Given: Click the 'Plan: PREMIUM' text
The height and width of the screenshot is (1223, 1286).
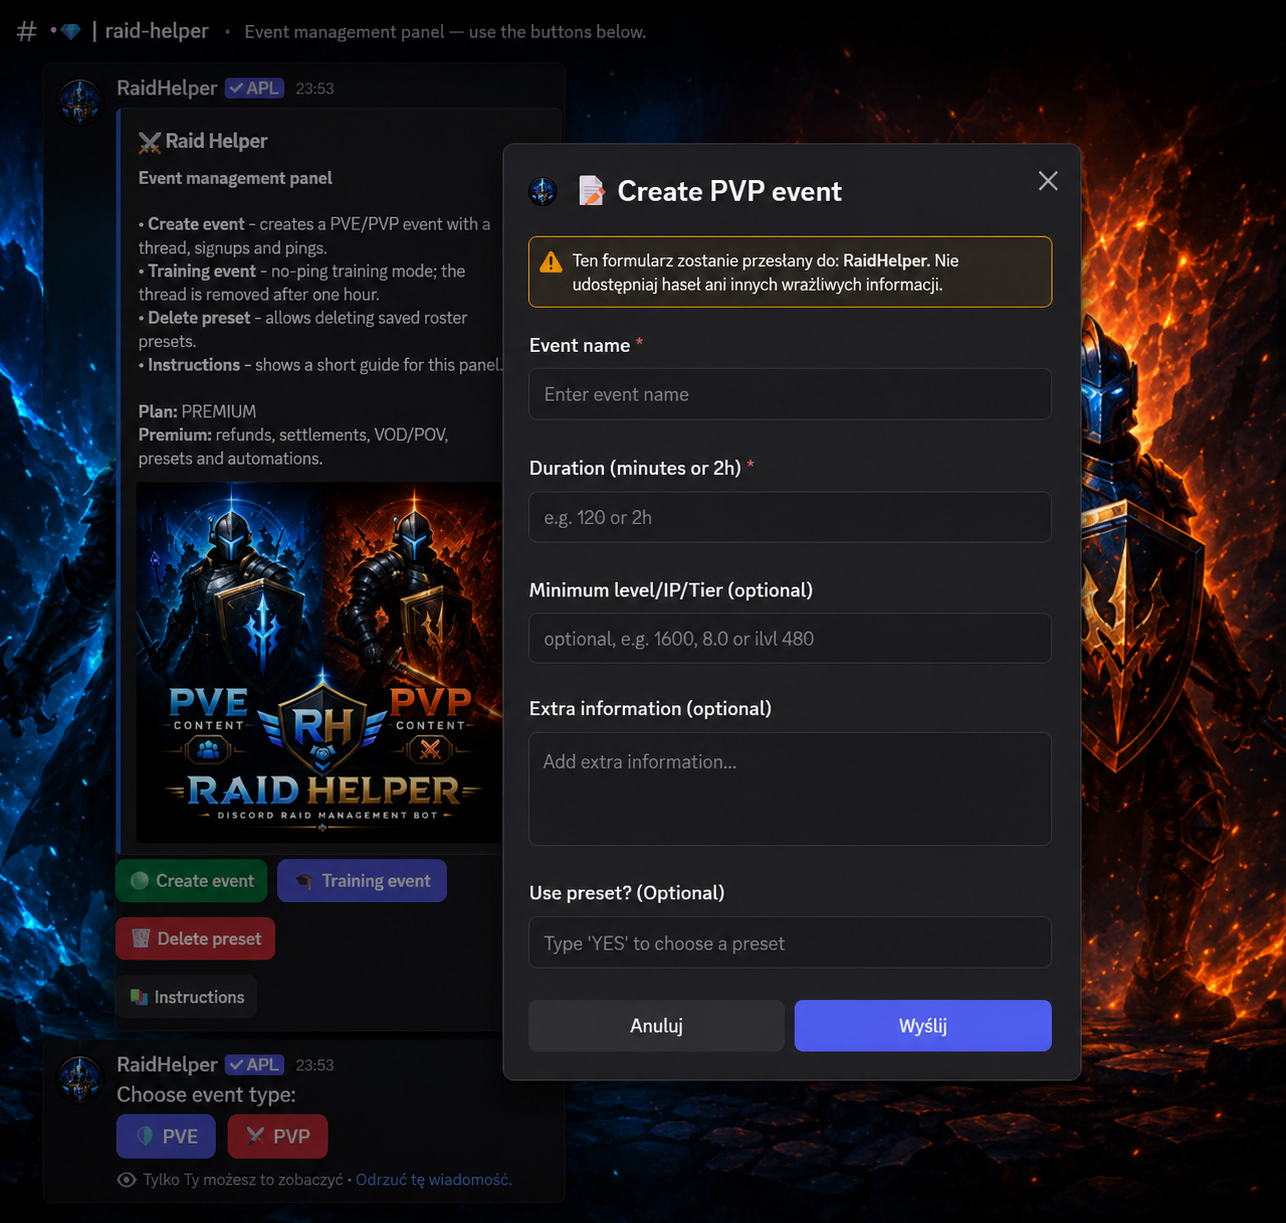Looking at the screenshot, I should coord(197,411).
